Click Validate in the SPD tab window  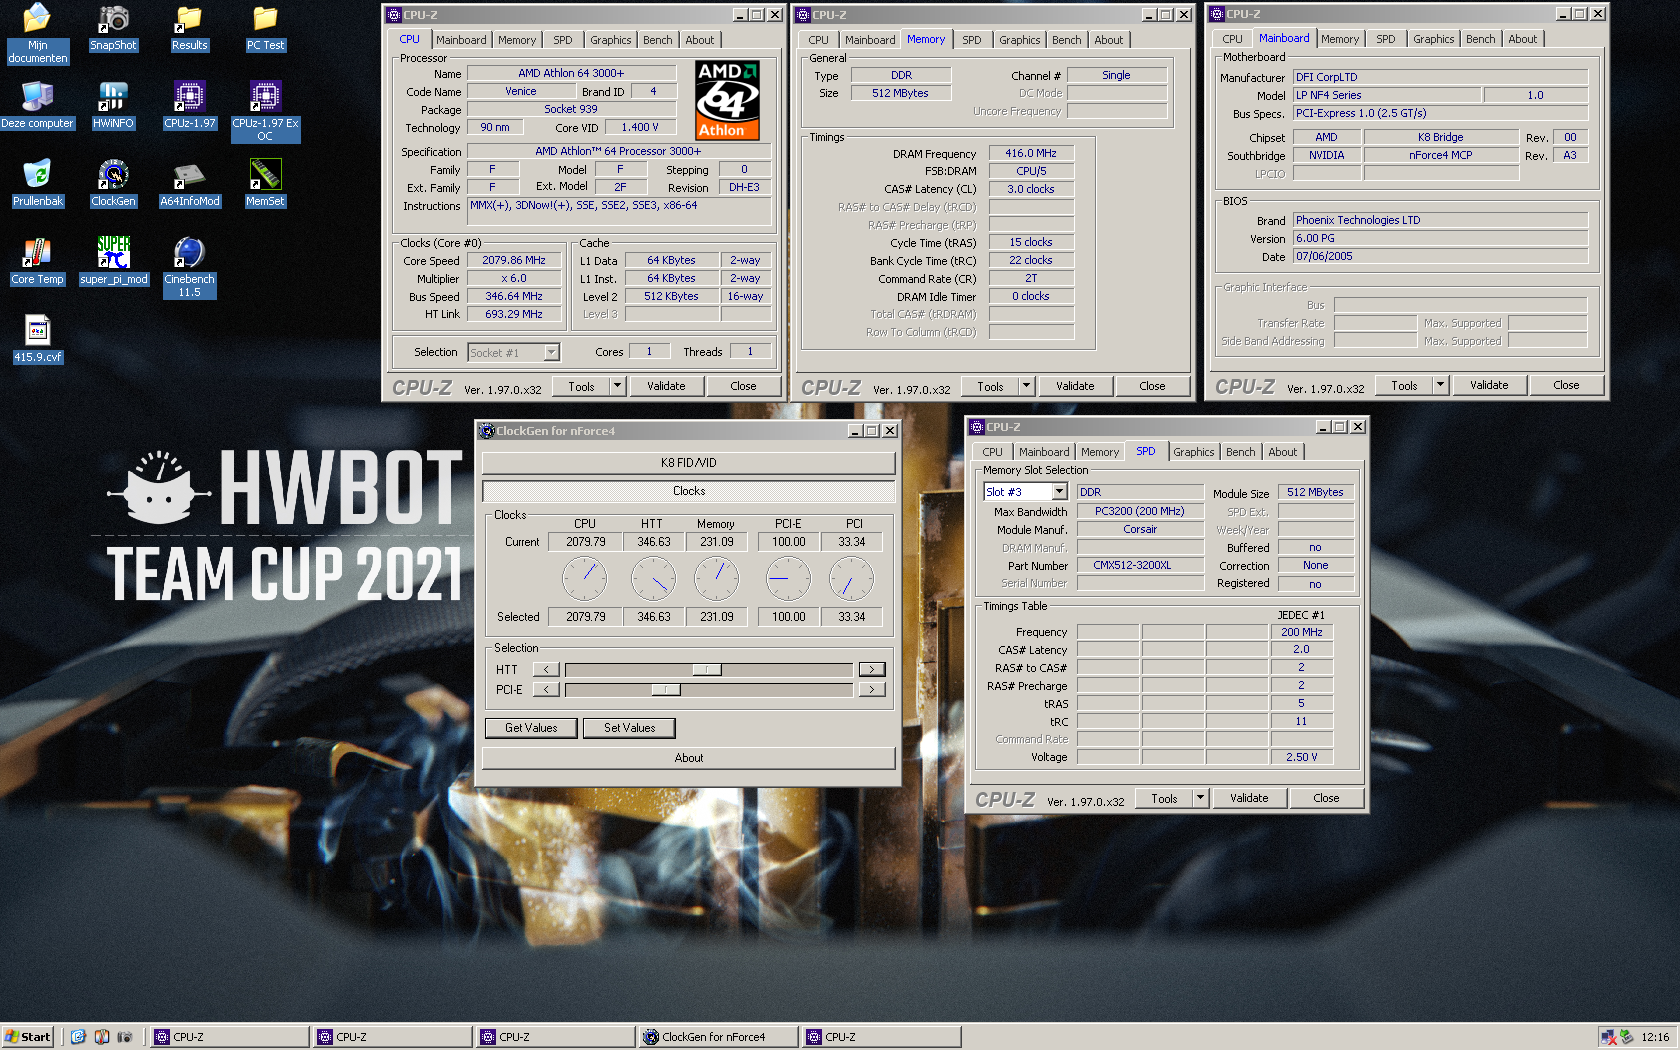point(1249,798)
